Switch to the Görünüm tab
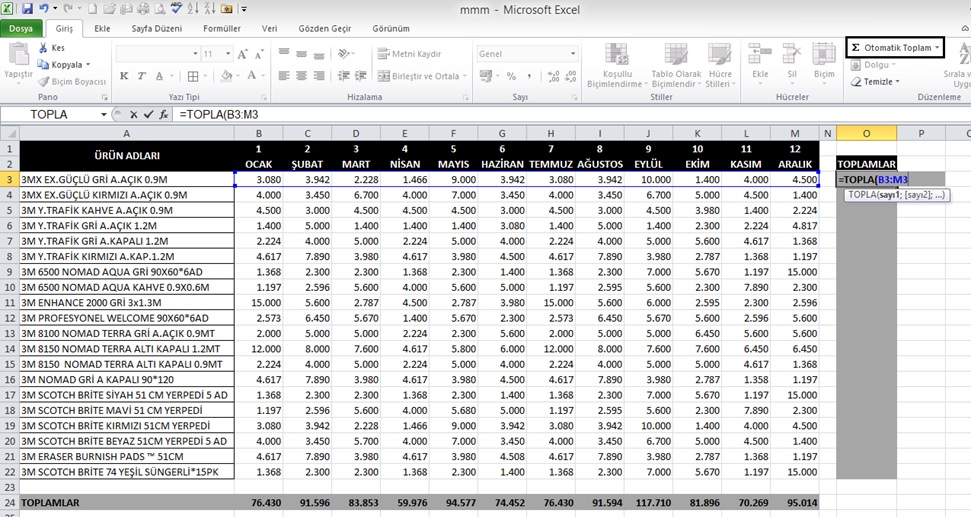Viewport: 971px width, 517px height. (391, 28)
